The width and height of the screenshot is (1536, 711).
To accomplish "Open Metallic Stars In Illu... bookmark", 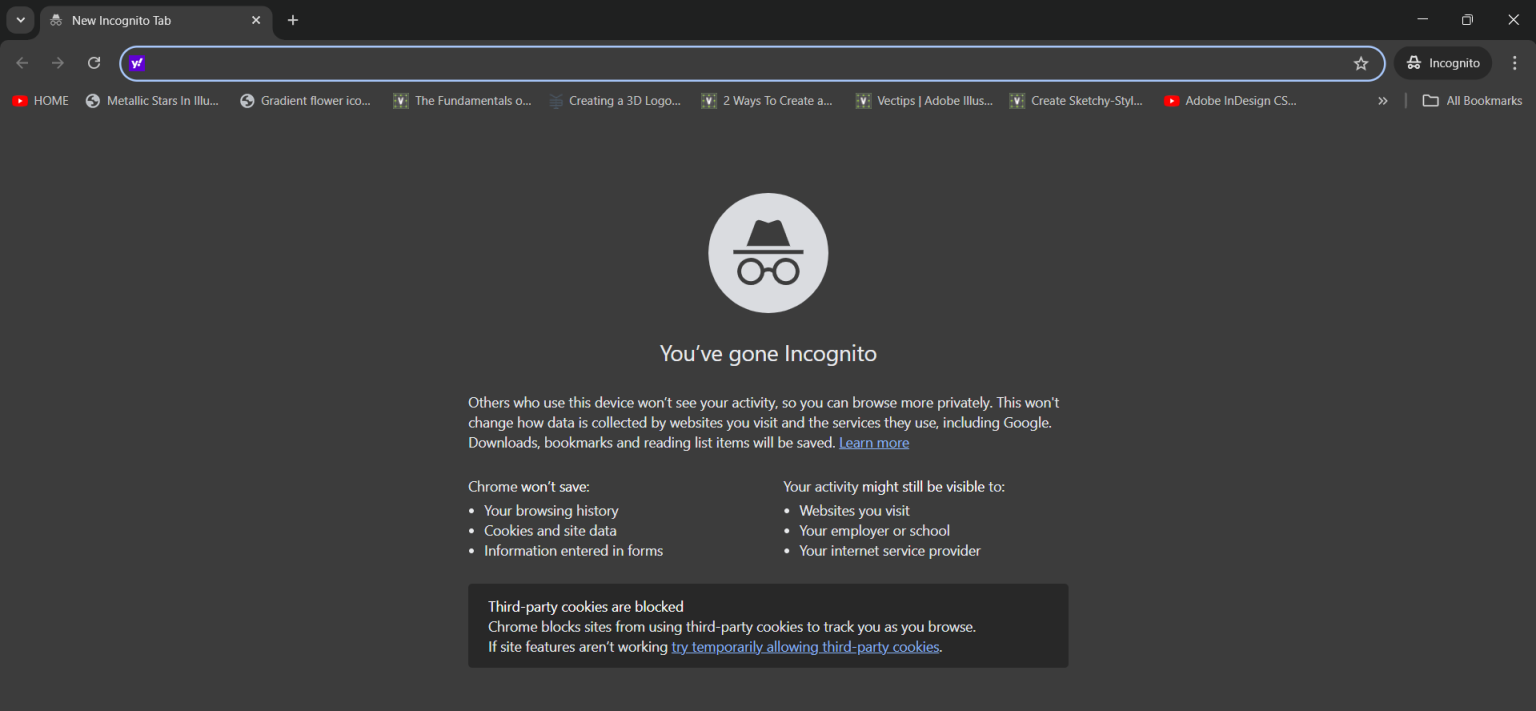I will click(152, 101).
